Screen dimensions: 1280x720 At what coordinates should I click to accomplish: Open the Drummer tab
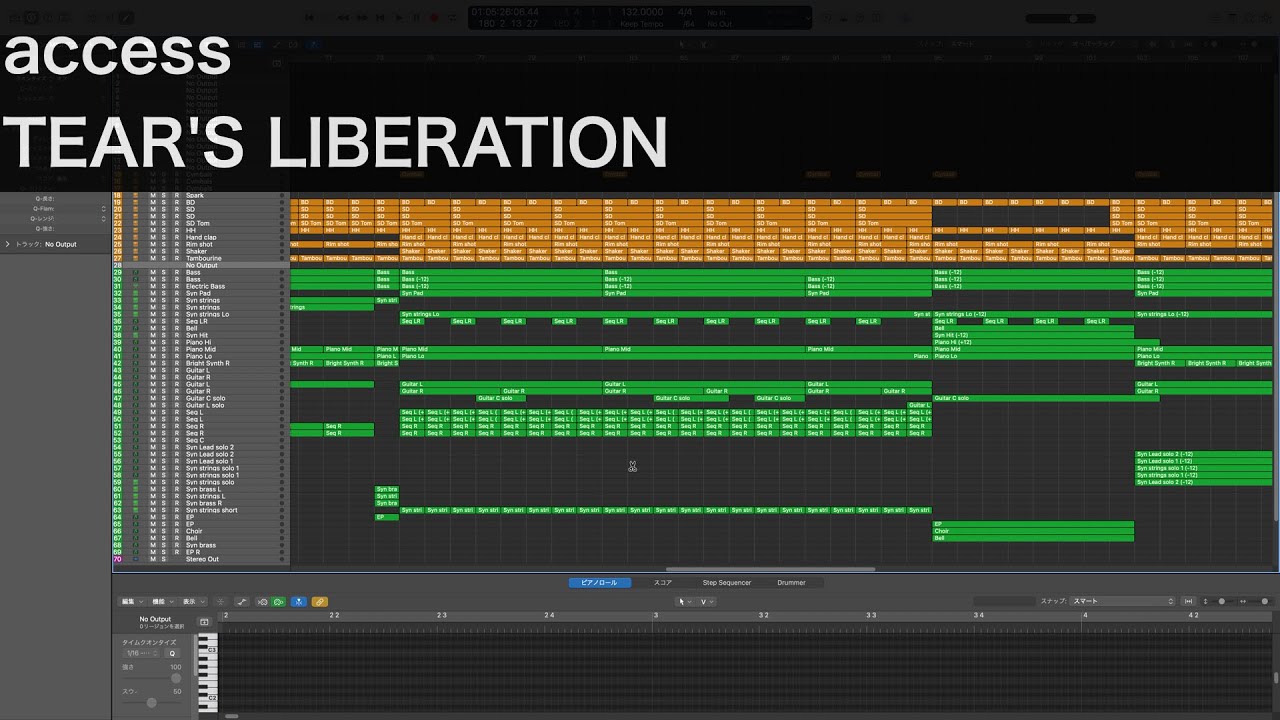point(791,582)
